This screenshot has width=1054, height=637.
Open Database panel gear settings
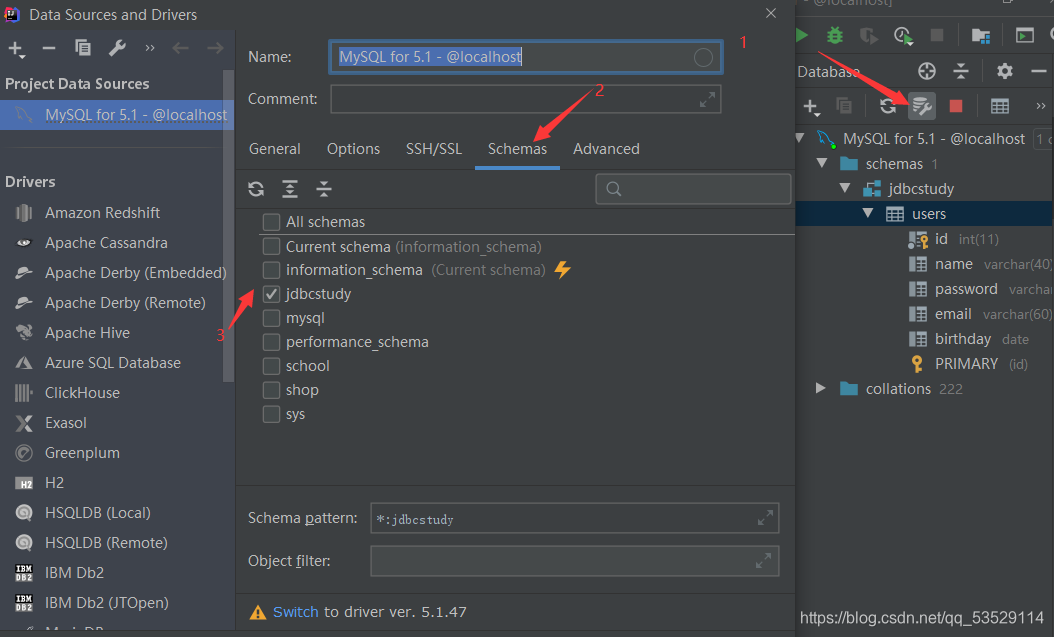(x=1004, y=71)
